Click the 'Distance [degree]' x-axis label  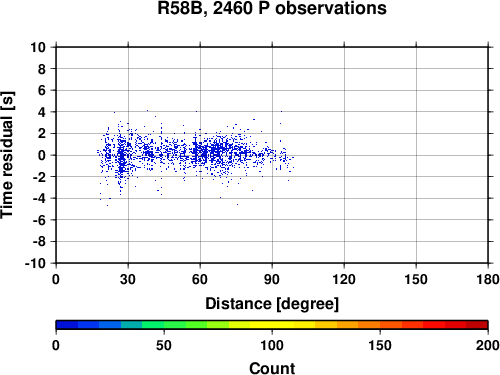272,304
